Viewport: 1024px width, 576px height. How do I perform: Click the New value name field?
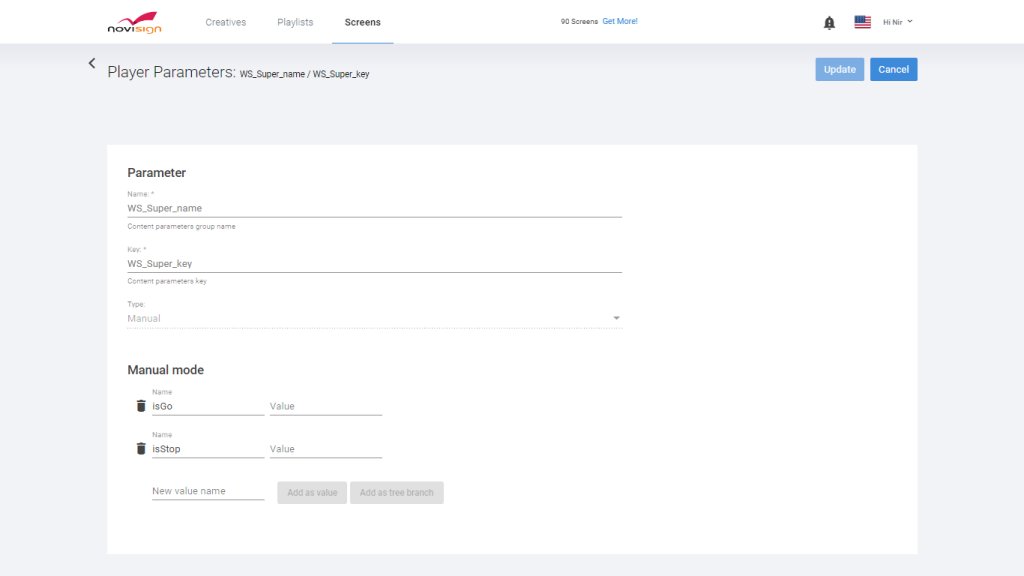coord(207,491)
